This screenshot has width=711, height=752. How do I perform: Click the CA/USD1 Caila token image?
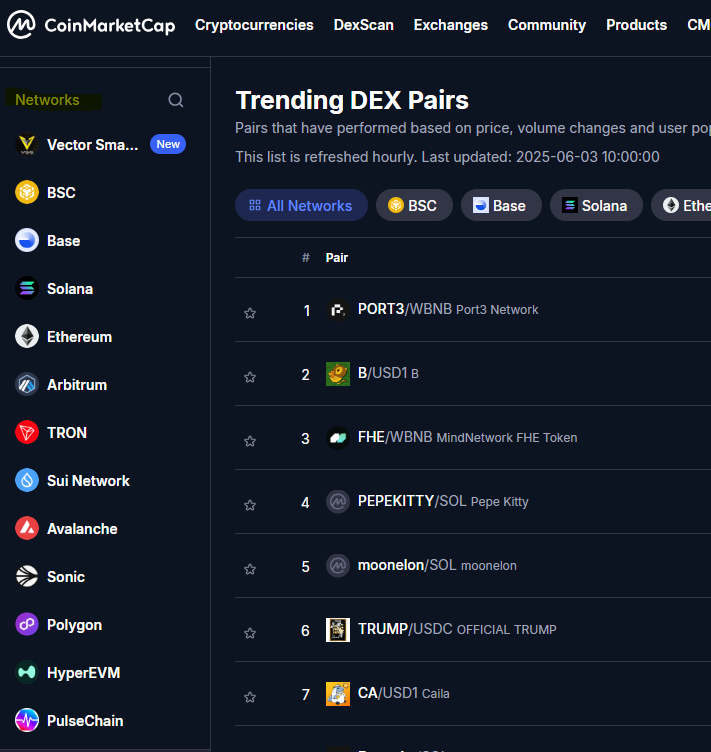pyautogui.click(x=338, y=694)
